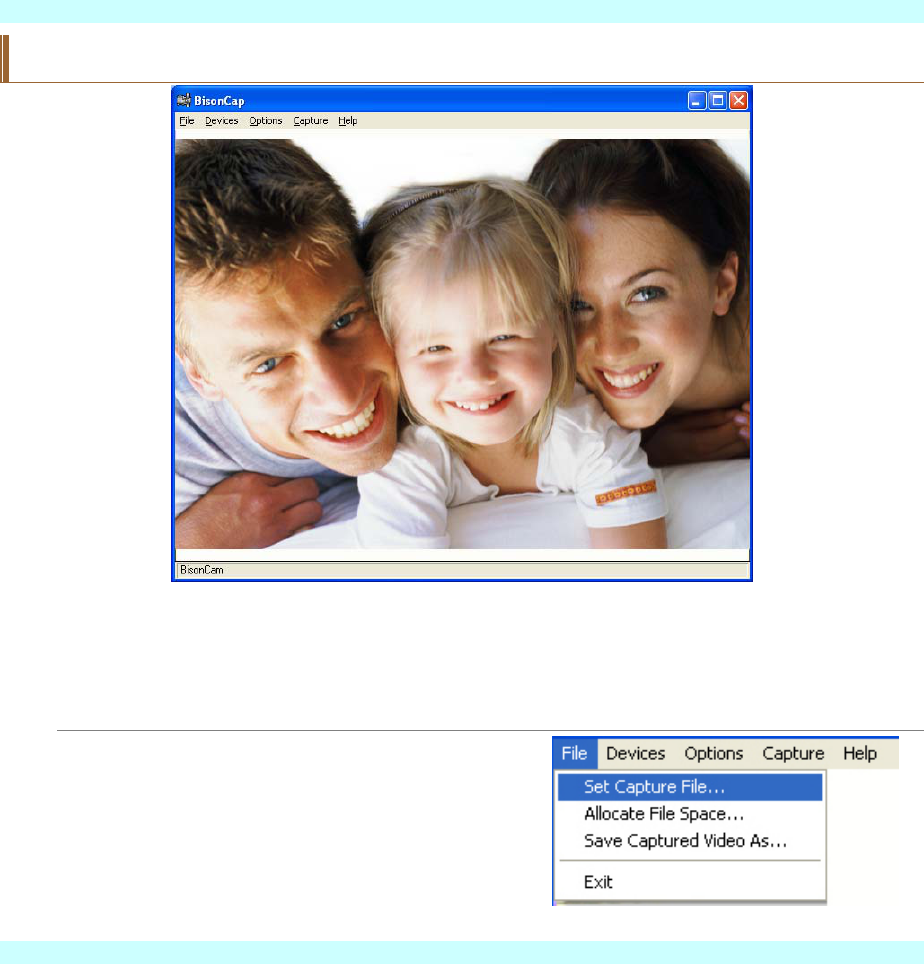This screenshot has height=964, width=924.
Task: Open the File menu in BisonCap window
Action: click(x=187, y=121)
